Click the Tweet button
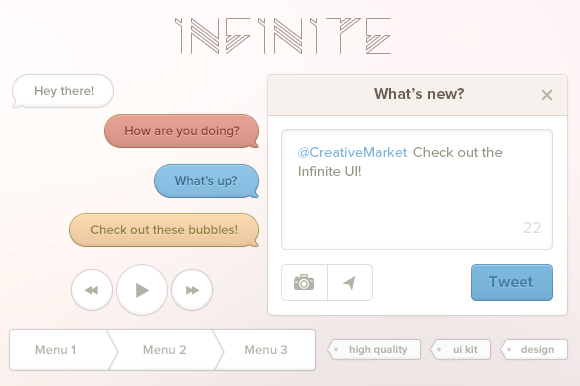This screenshot has height=386, width=580. coord(512,282)
